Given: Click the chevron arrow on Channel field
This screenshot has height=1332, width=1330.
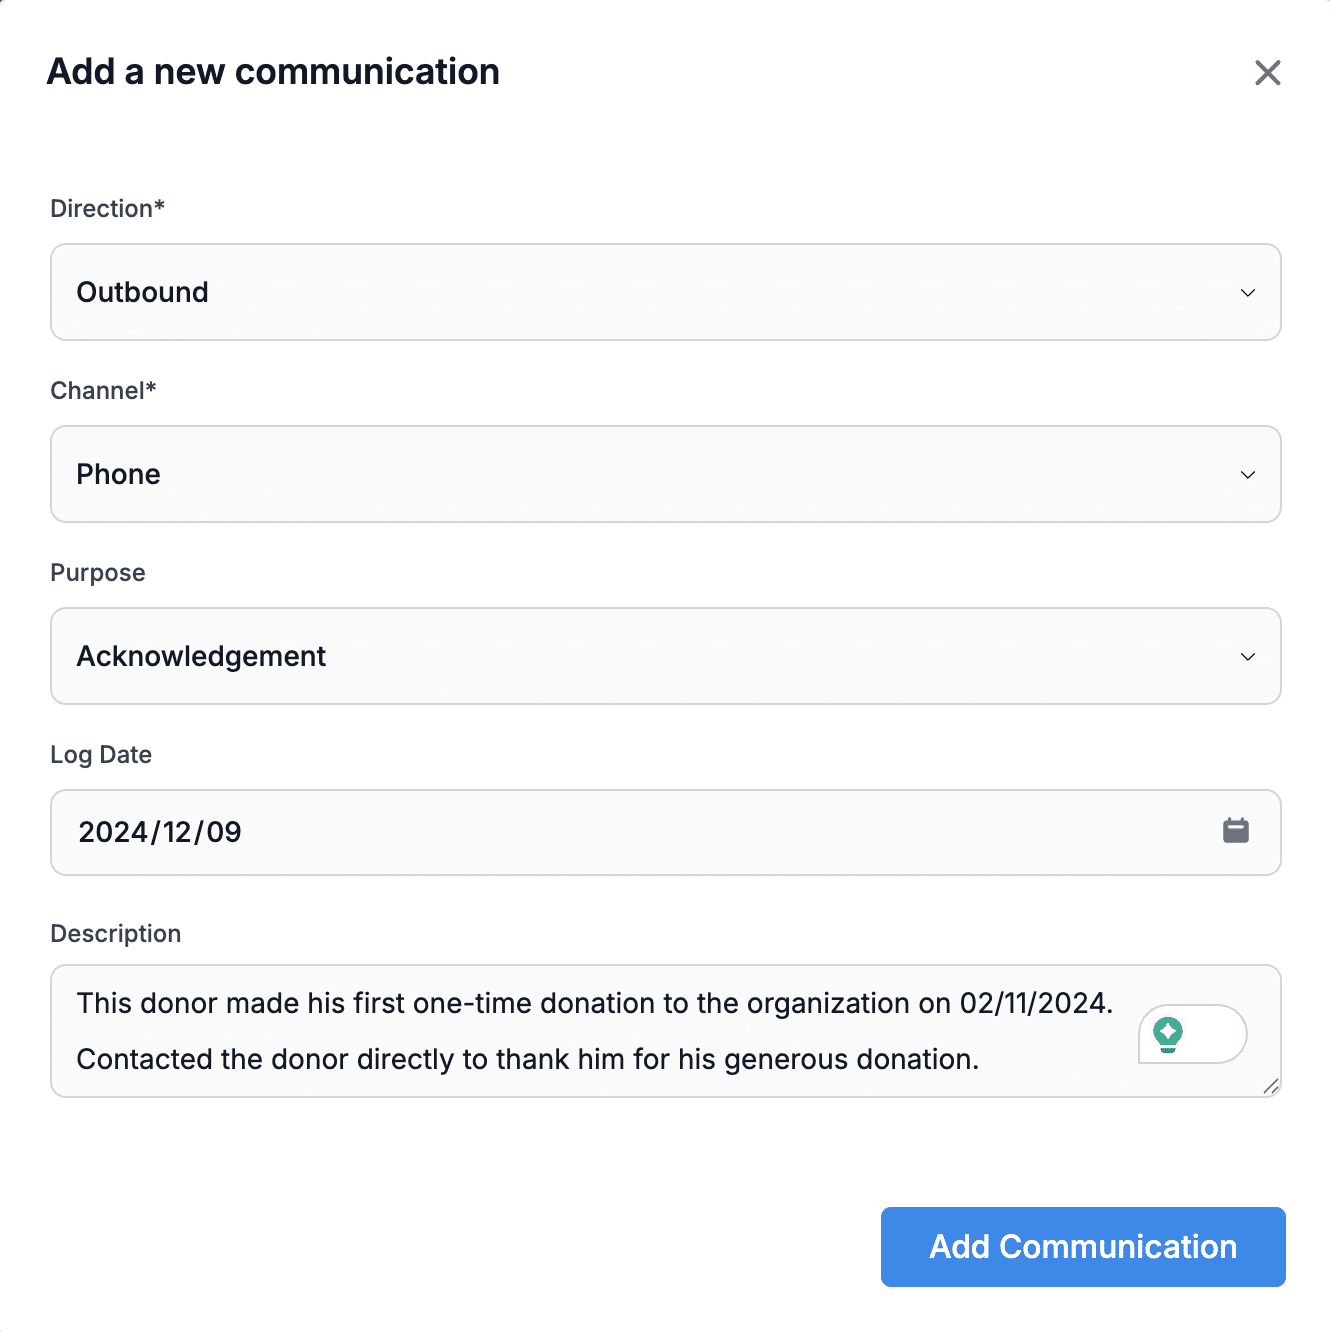Looking at the screenshot, I should pos(1248,475).
